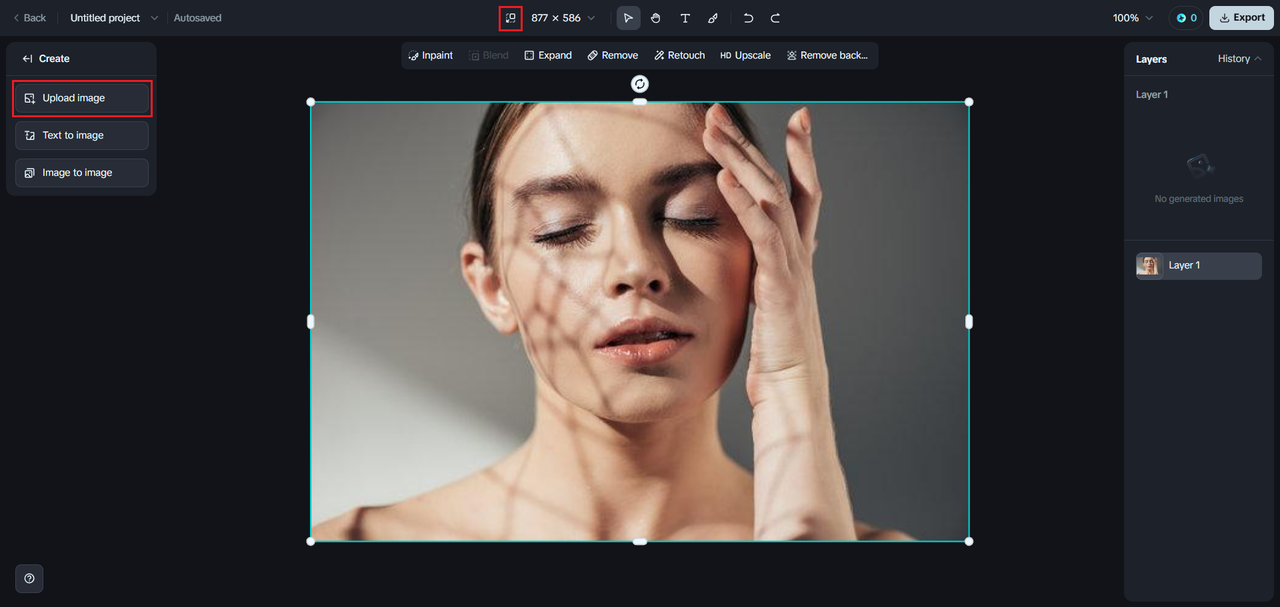Click the canvas resize icon in toolbar
The width and height of the screenshot is (1280, 607).
pyautogui.click(x=511, y=18)
